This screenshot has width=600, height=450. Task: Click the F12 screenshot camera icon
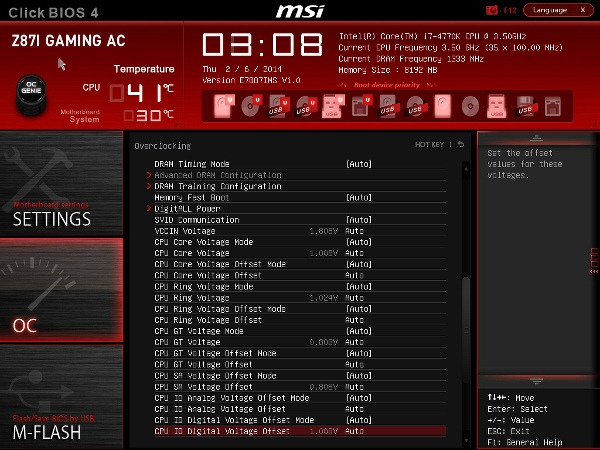[491, 10]
